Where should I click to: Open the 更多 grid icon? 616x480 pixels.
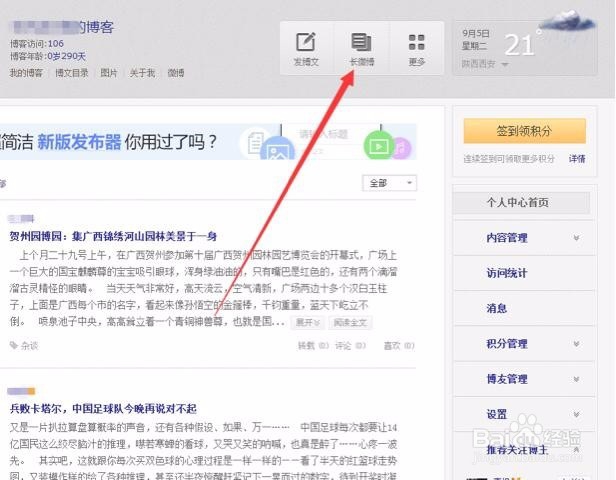click(416, 42)
